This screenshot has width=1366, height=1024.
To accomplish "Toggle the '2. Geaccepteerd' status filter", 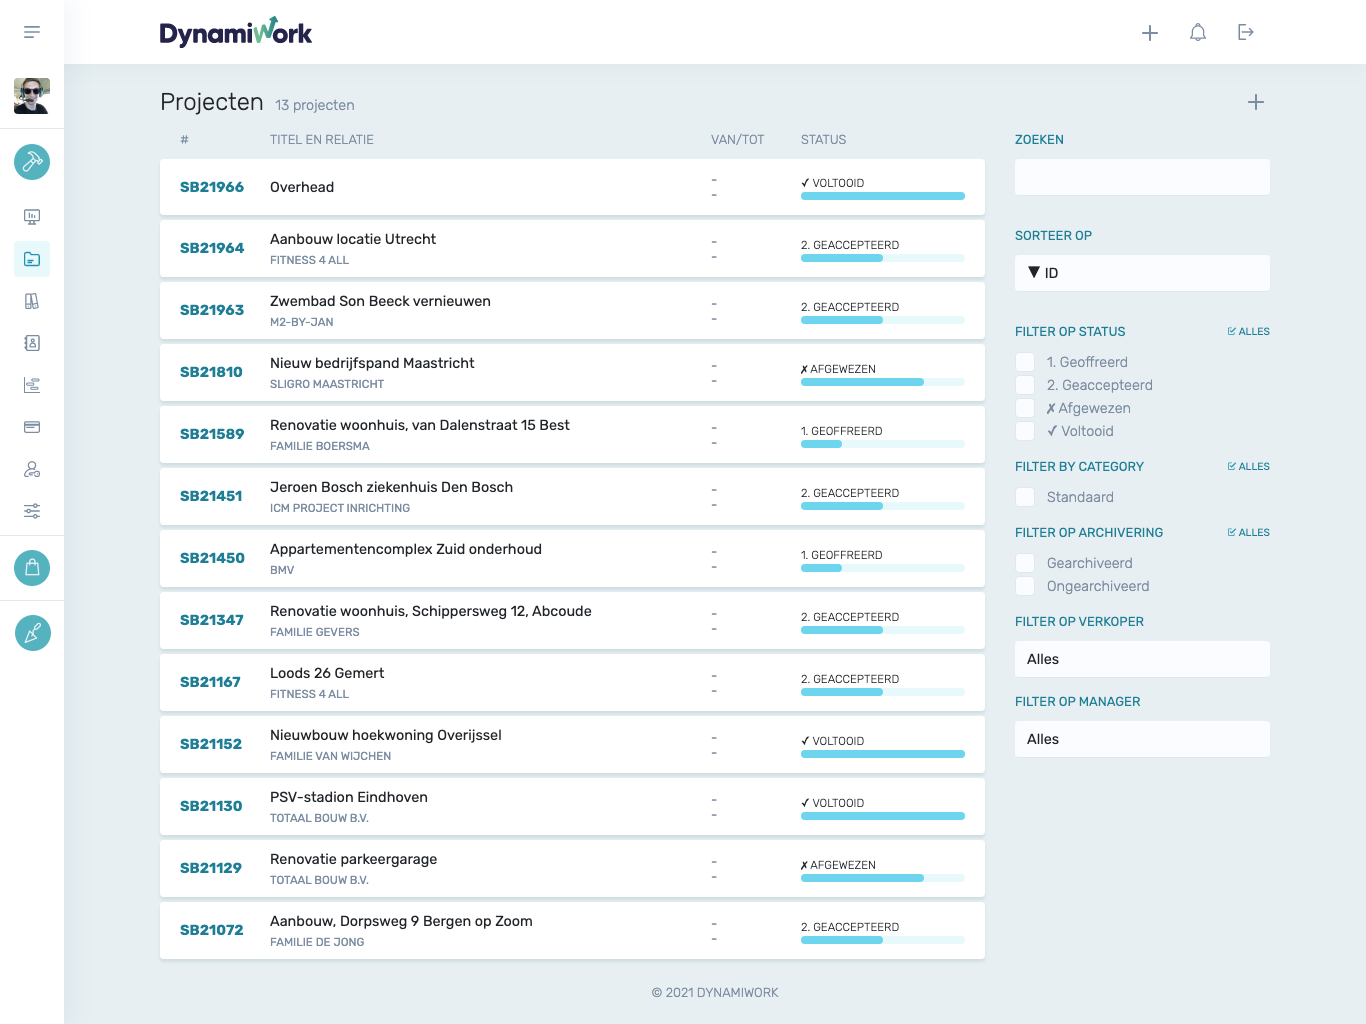I will coord(1025,385).
